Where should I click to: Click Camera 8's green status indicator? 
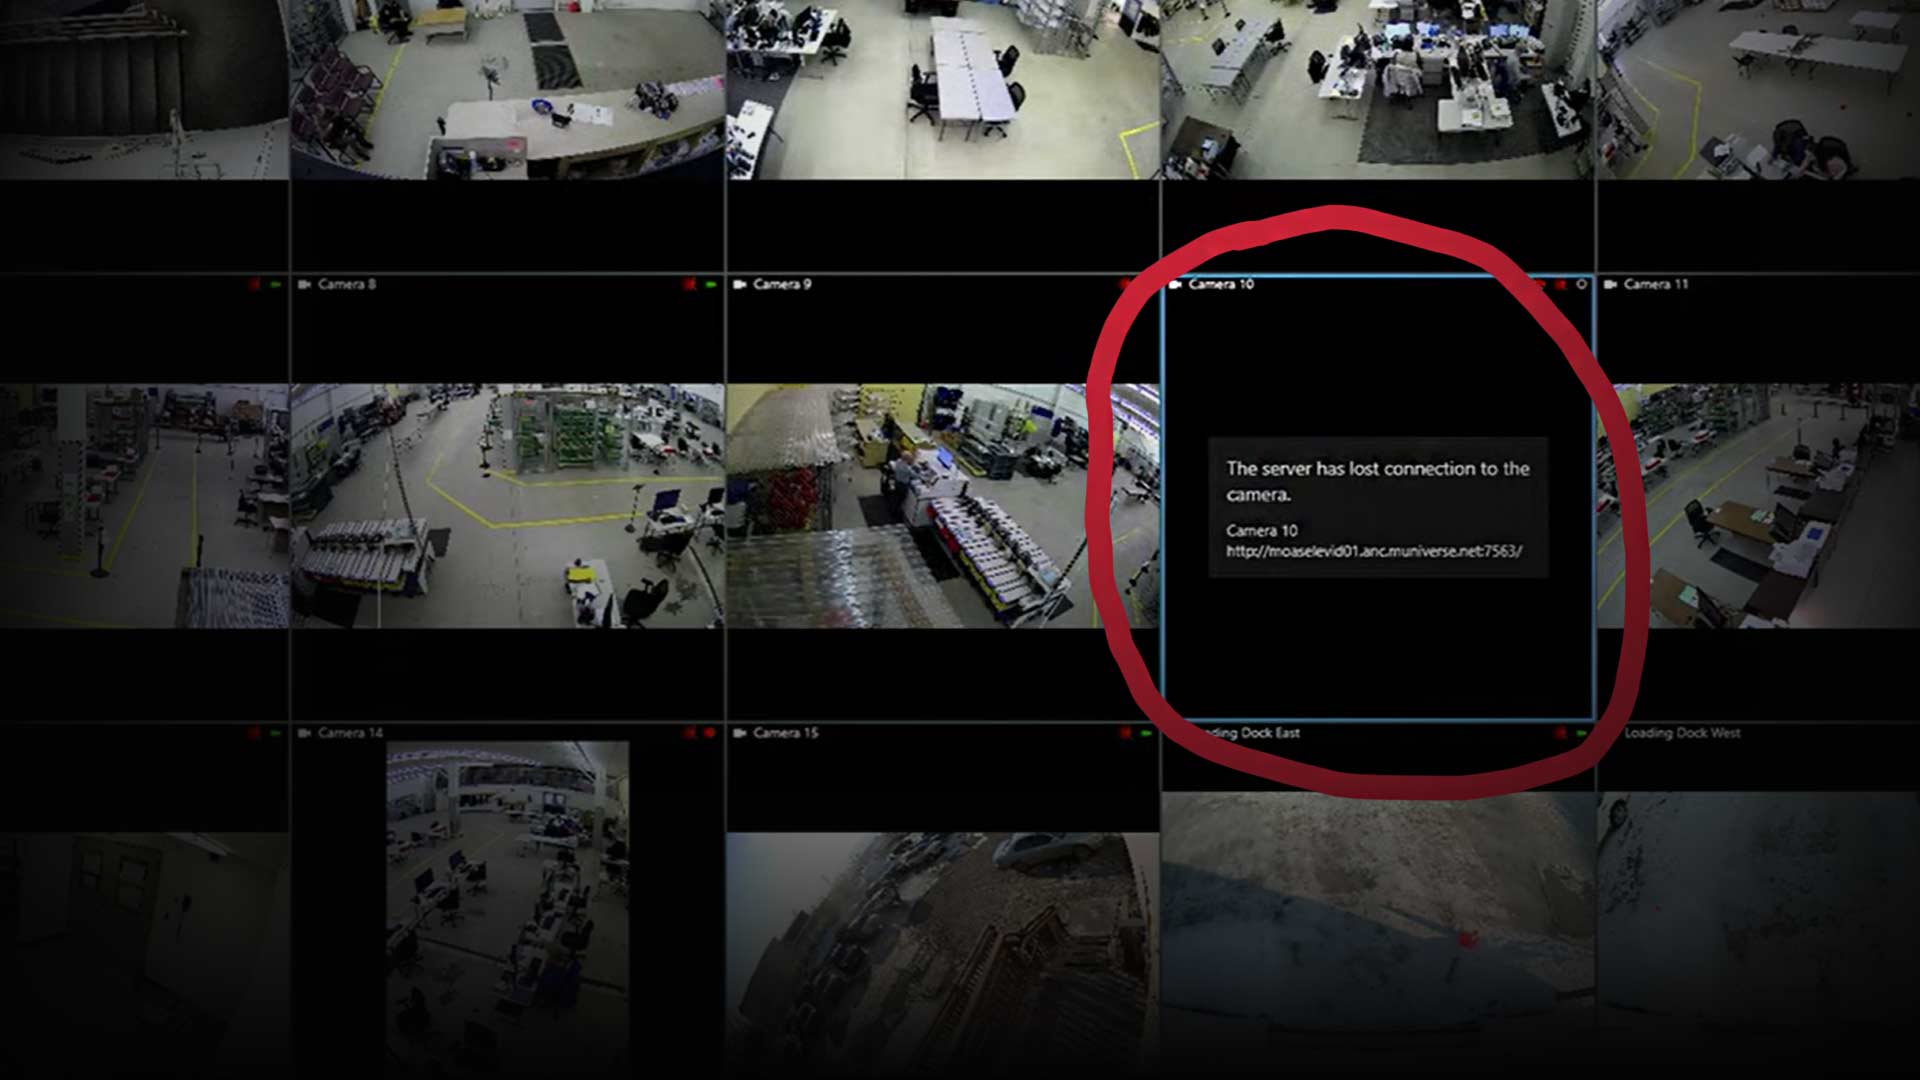coord(711,285)
